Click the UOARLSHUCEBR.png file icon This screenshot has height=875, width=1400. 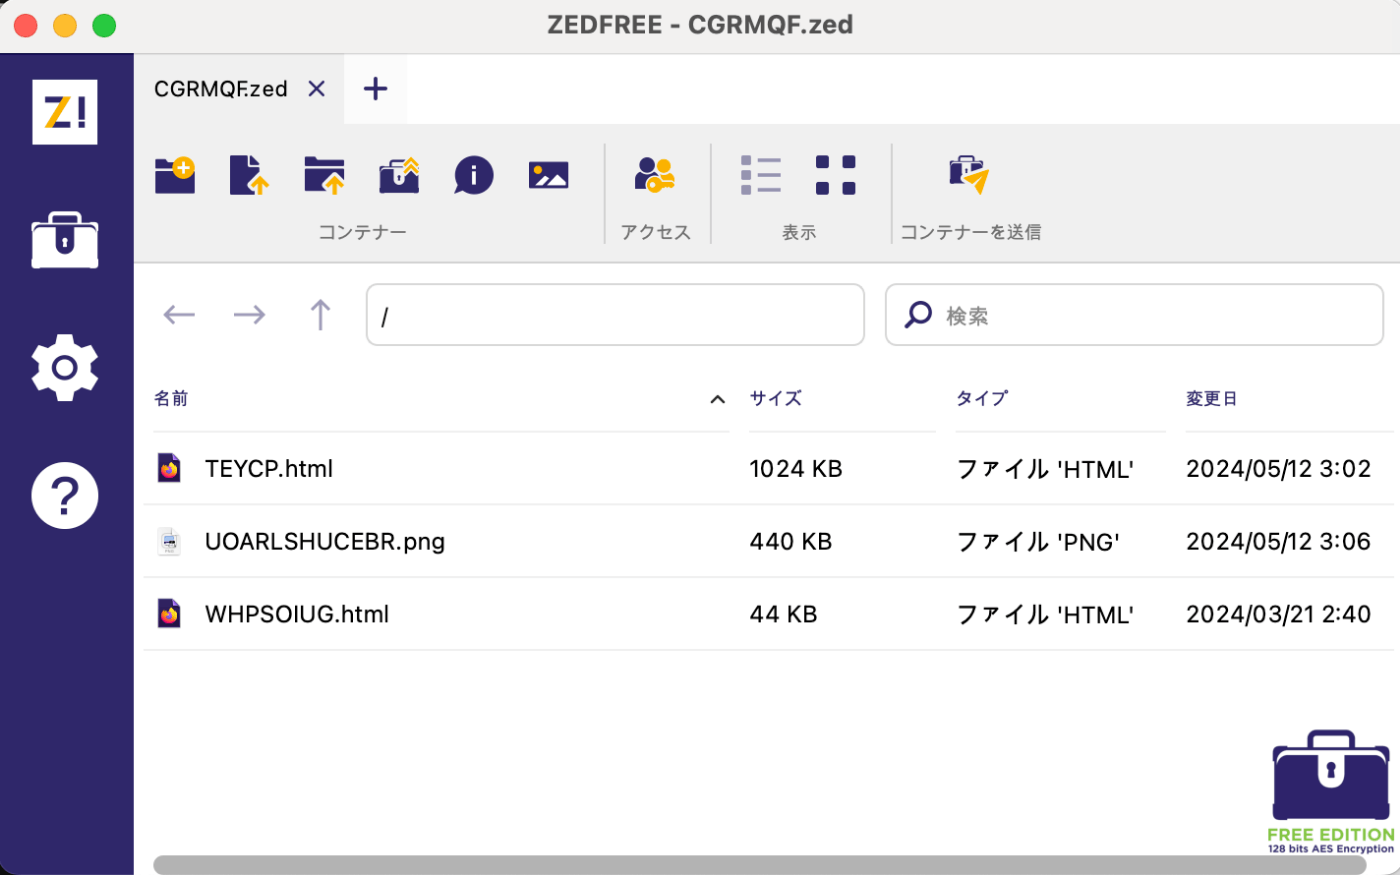pos(170,541)
